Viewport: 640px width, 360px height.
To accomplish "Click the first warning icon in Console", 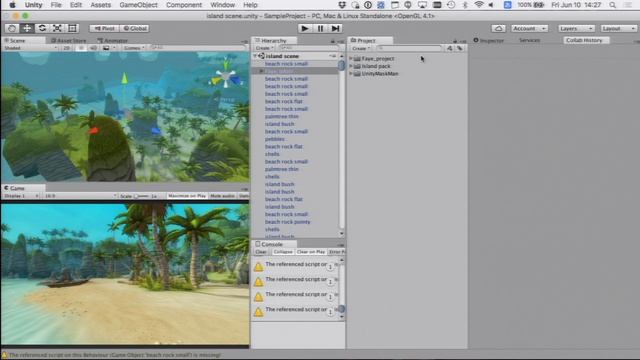I will 258,267.
